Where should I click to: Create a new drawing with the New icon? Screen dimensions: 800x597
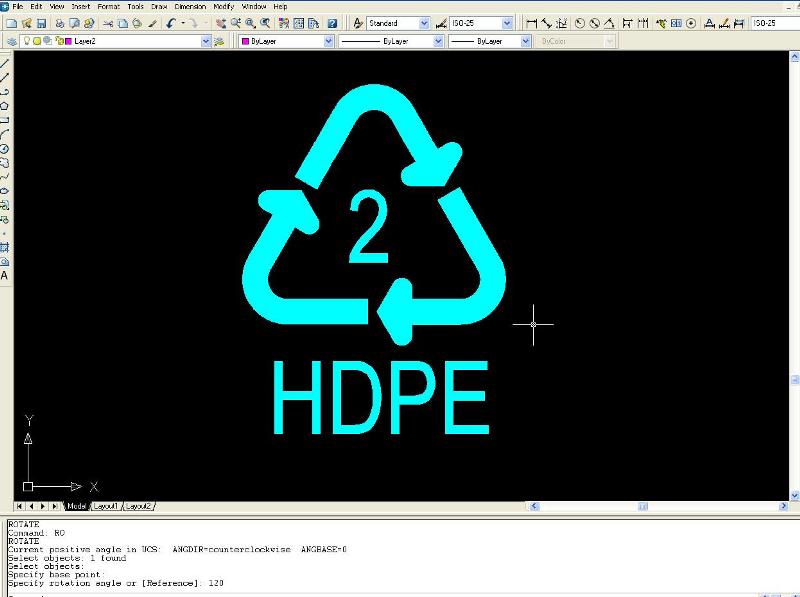pos(11,23)
